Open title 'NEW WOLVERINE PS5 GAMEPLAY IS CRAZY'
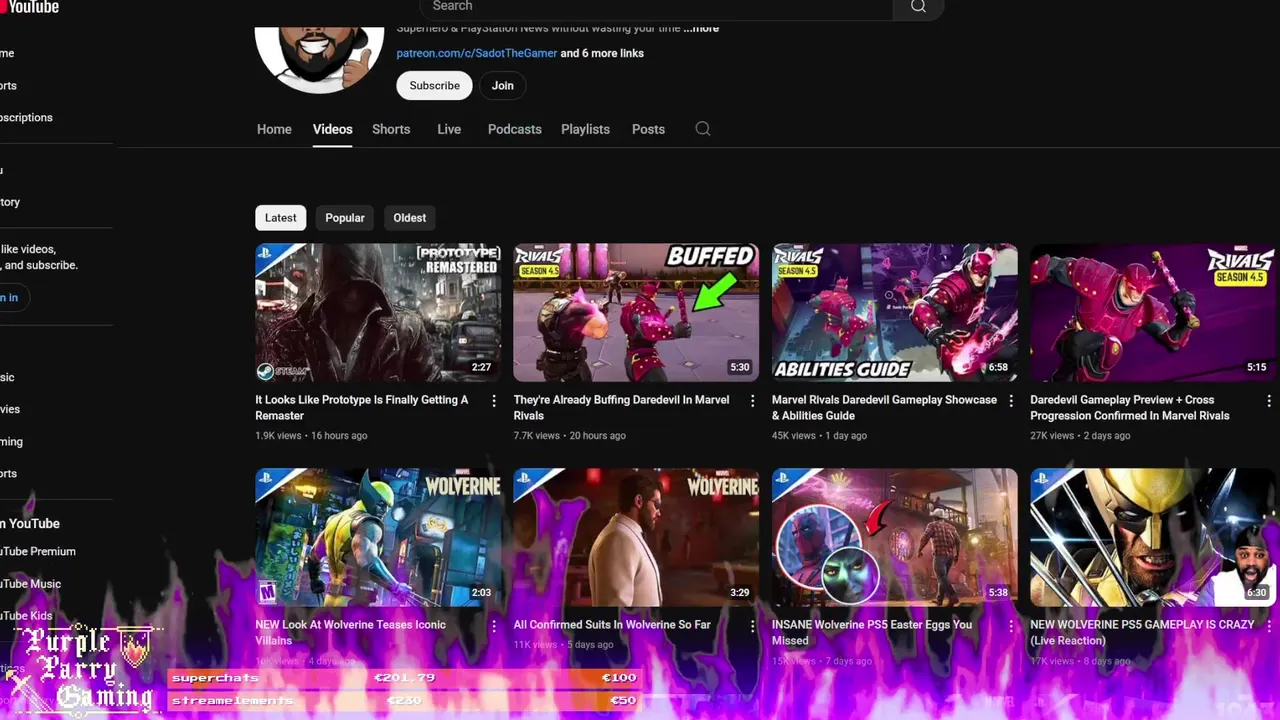The width and height of the screenshot is (1280, 720). tap(1142, 632)
